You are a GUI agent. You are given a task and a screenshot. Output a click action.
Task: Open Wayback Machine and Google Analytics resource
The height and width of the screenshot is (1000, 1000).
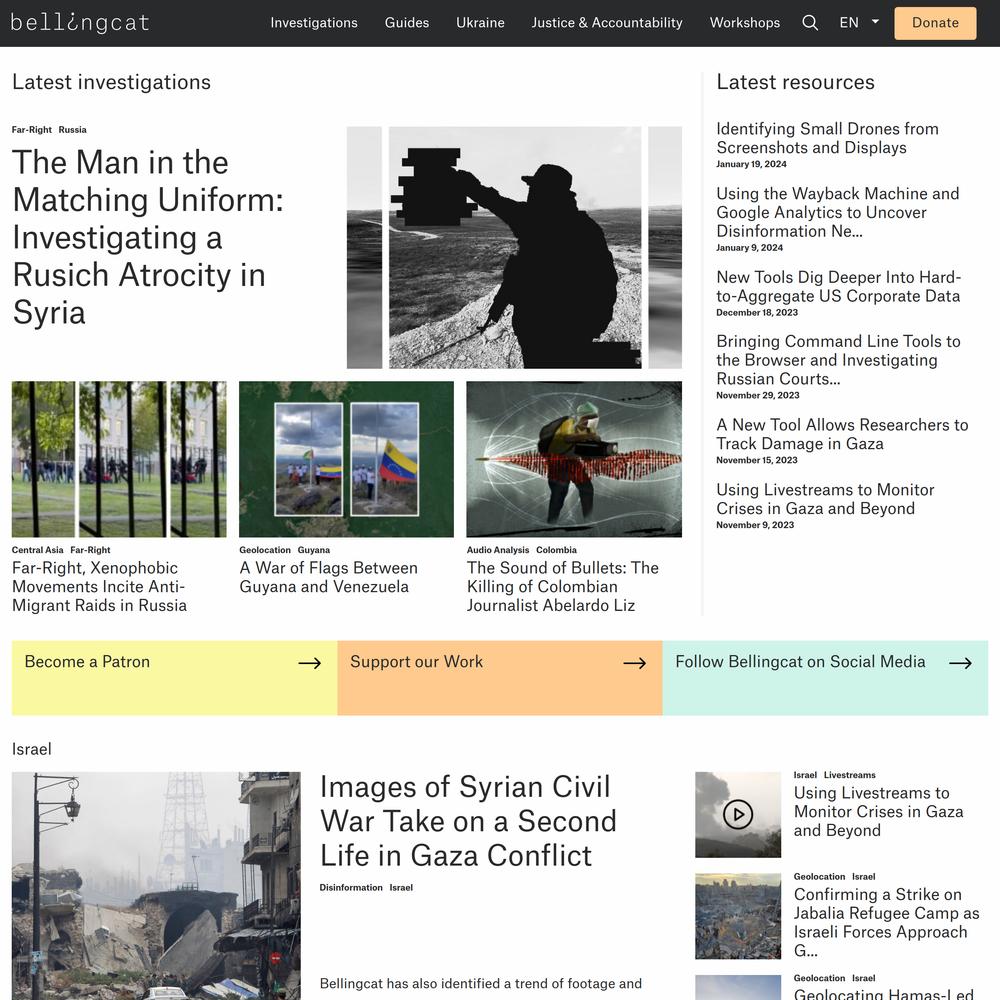[837, 212]
